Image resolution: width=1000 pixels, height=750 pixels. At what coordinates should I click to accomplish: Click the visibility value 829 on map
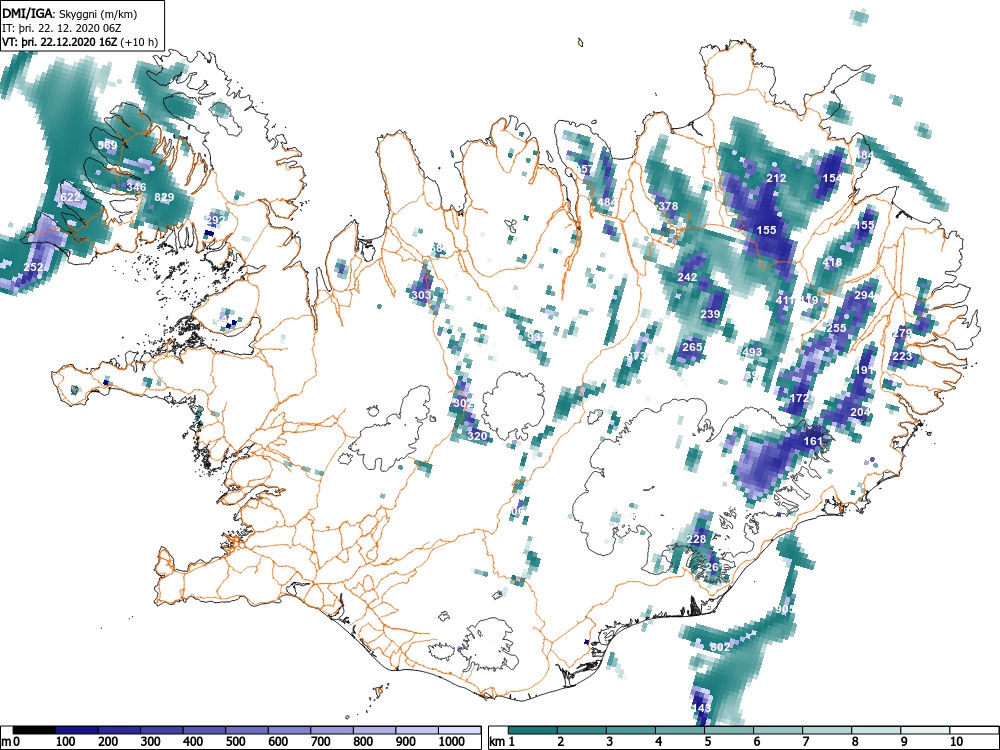pyautogui.click(x=164, y=197)
